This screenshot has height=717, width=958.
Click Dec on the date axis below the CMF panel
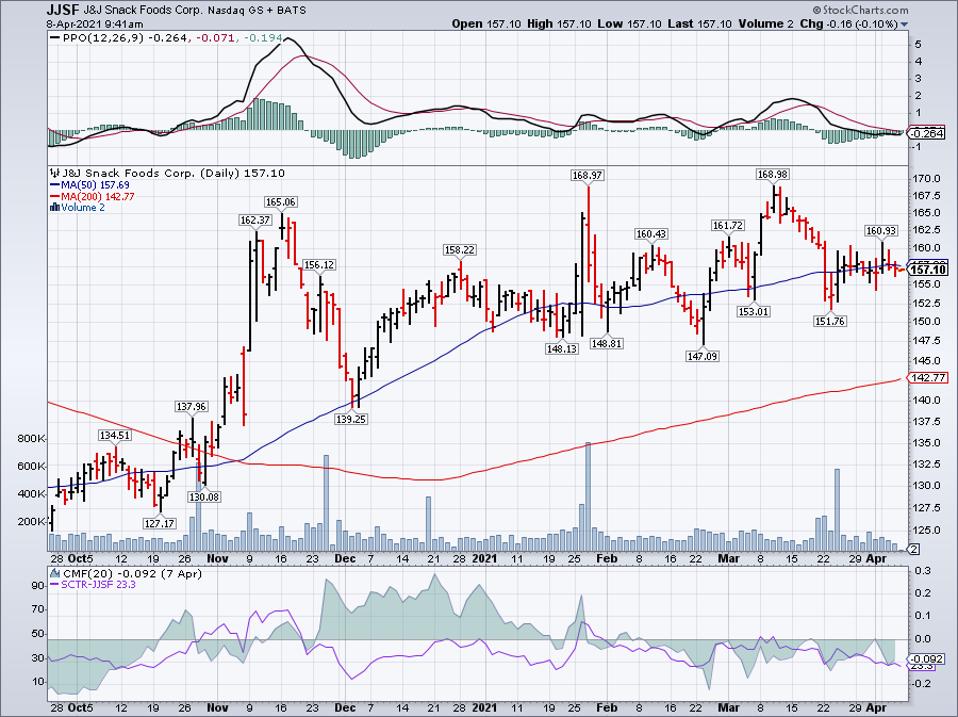click(x=345, y=708)
